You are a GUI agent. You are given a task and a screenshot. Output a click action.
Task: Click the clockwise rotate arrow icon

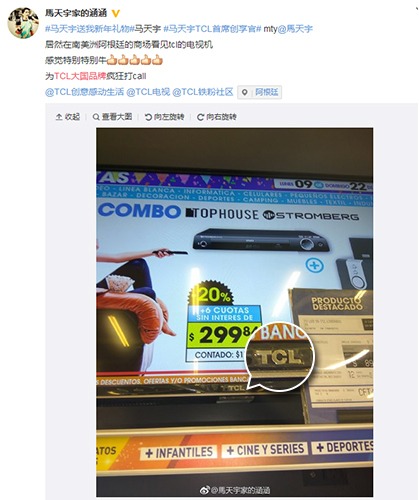pos(200,117)
